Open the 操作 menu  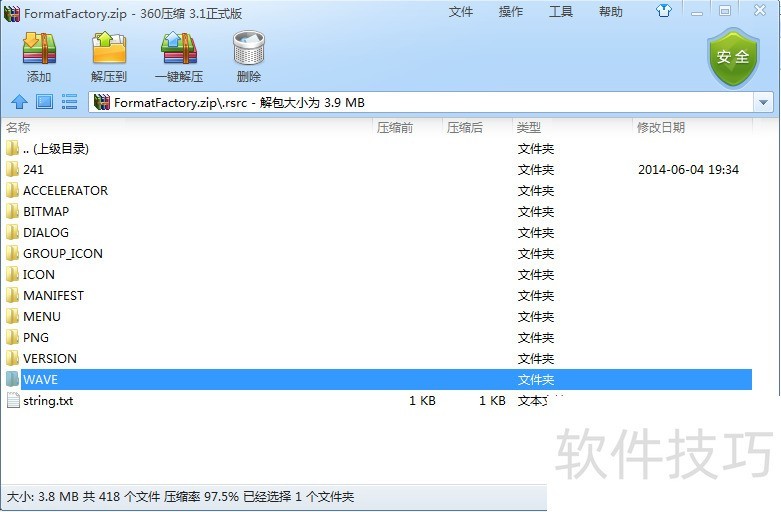(x=511, y=11)
